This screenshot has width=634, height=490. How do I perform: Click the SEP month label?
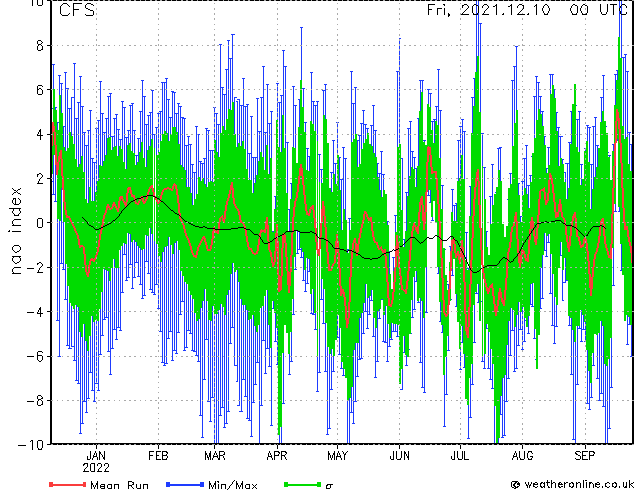585,456
